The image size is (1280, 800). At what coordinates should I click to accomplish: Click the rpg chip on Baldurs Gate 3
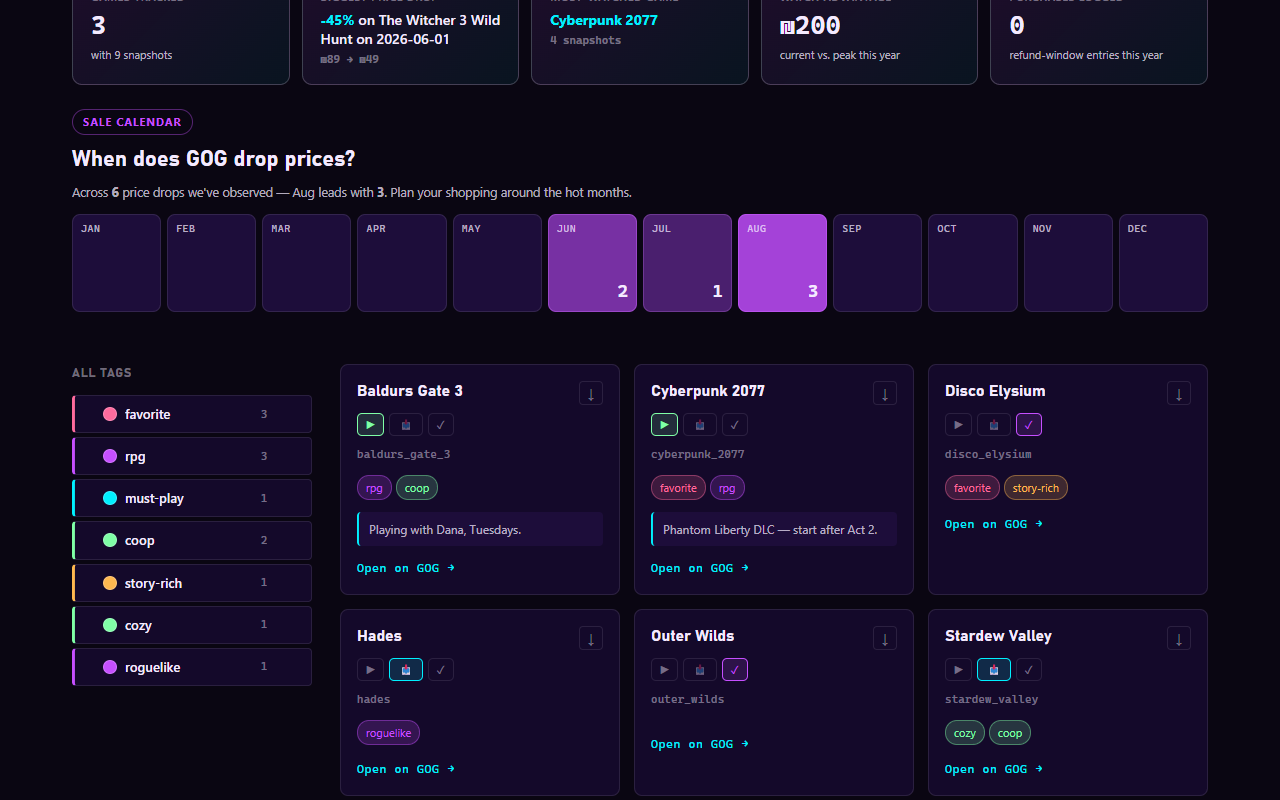374,488
